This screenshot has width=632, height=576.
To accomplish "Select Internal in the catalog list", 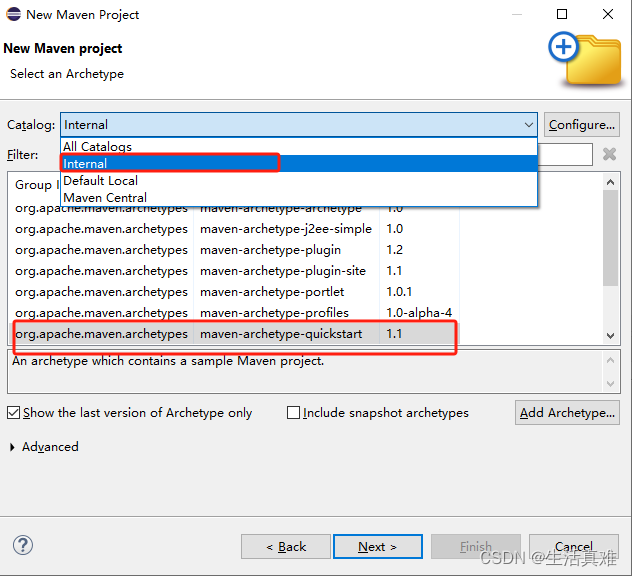I will pos(299,164).
